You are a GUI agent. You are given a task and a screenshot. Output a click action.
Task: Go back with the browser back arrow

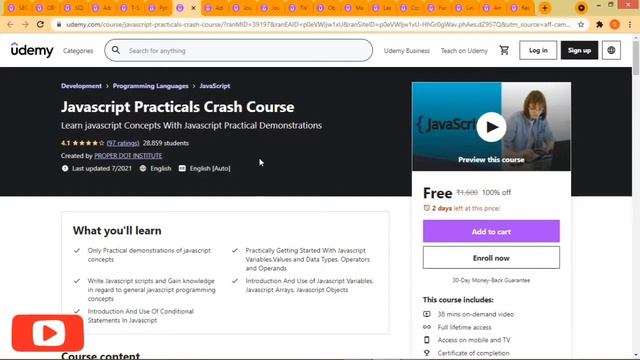pos(10,24)
